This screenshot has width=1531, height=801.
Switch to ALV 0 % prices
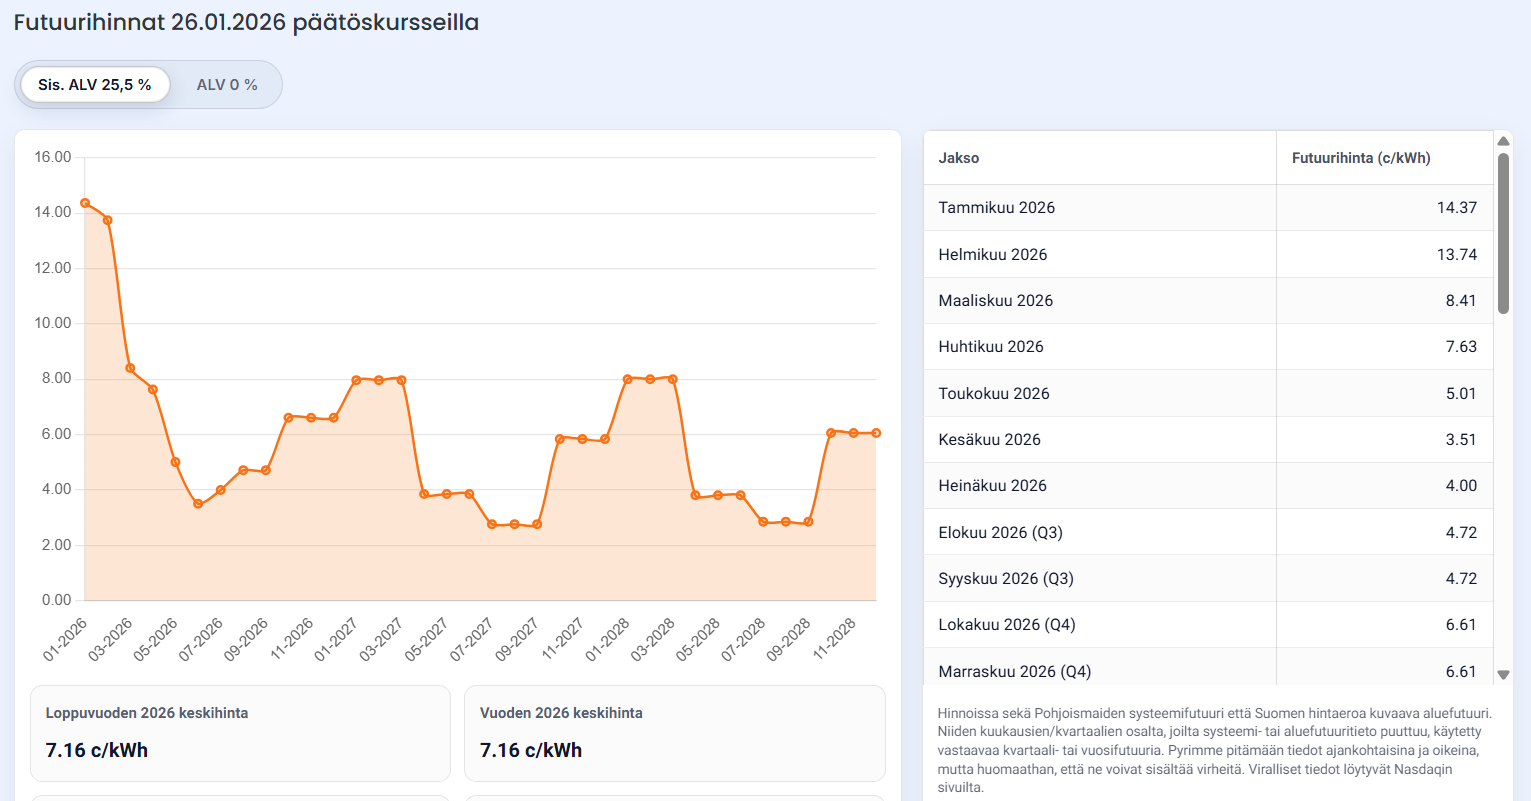click(x=227, y=85)
